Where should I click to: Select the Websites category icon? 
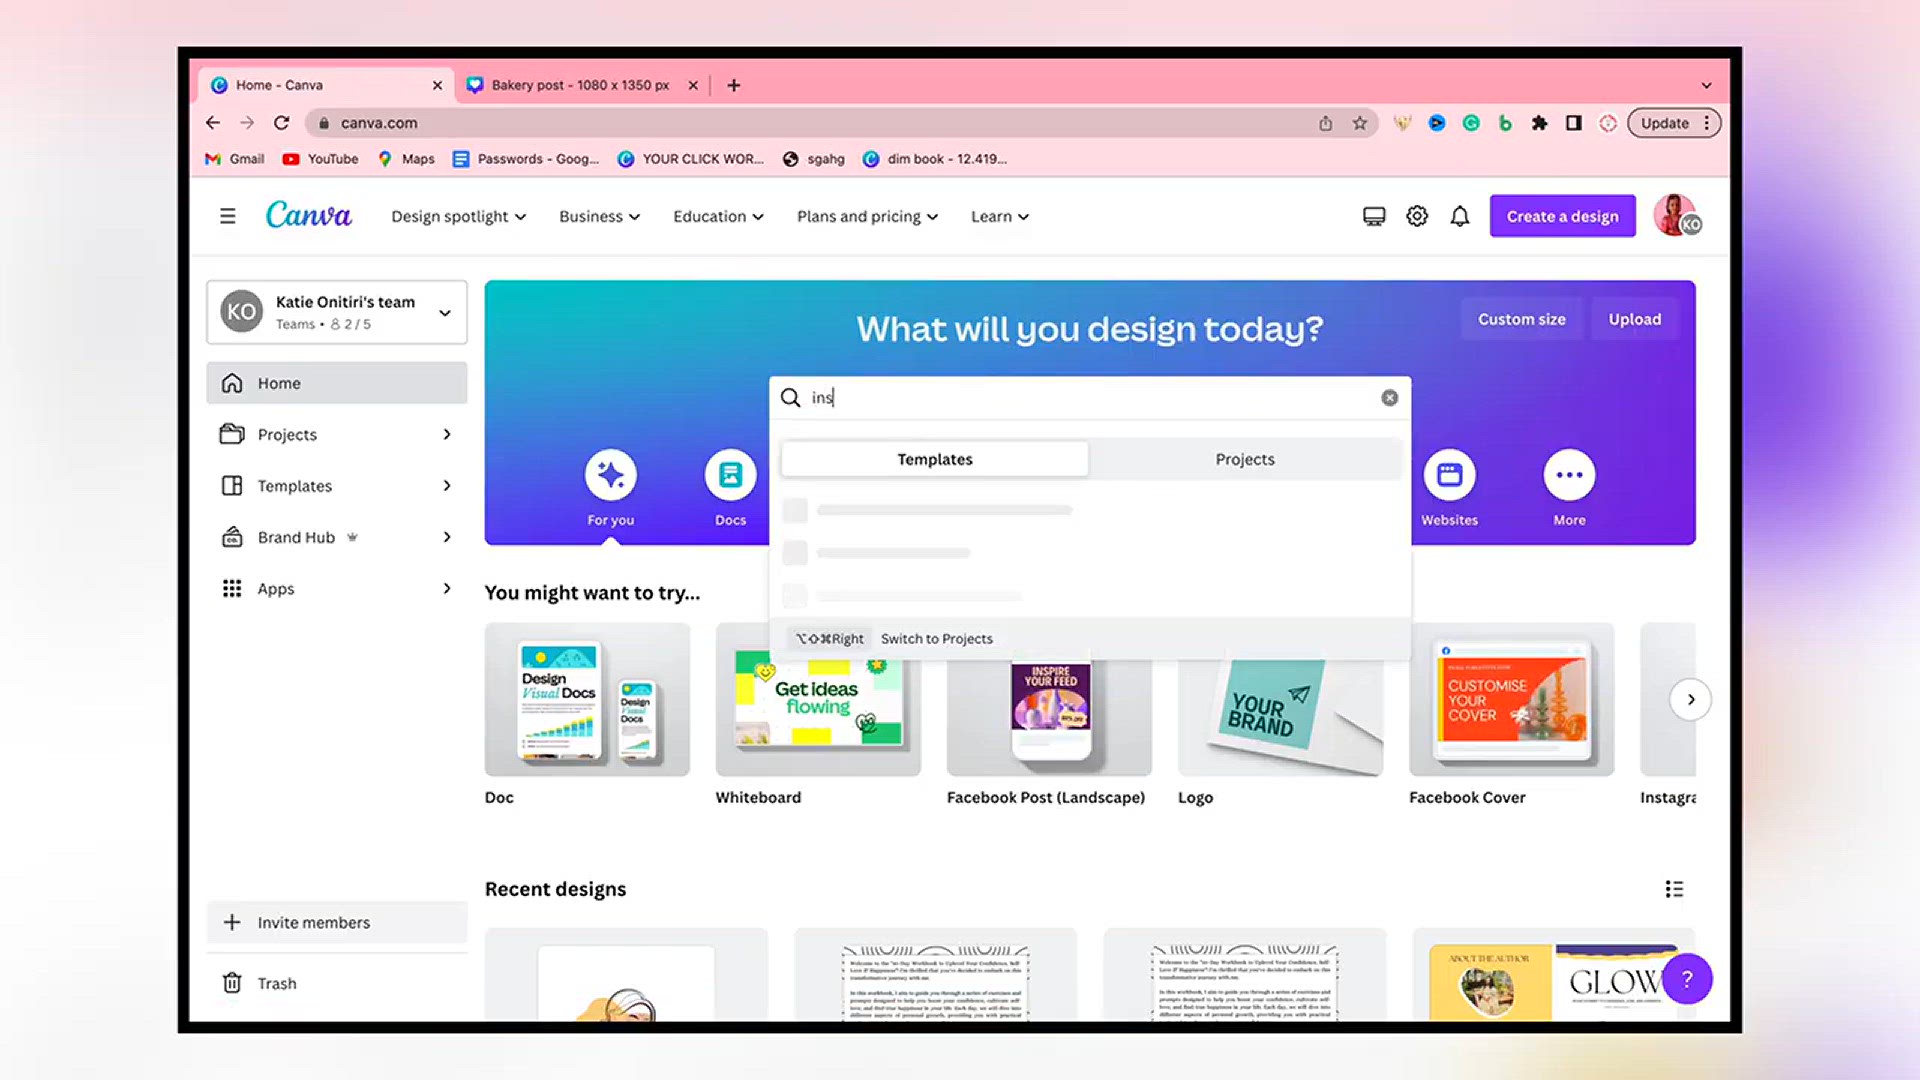(x=1449, y=475)
